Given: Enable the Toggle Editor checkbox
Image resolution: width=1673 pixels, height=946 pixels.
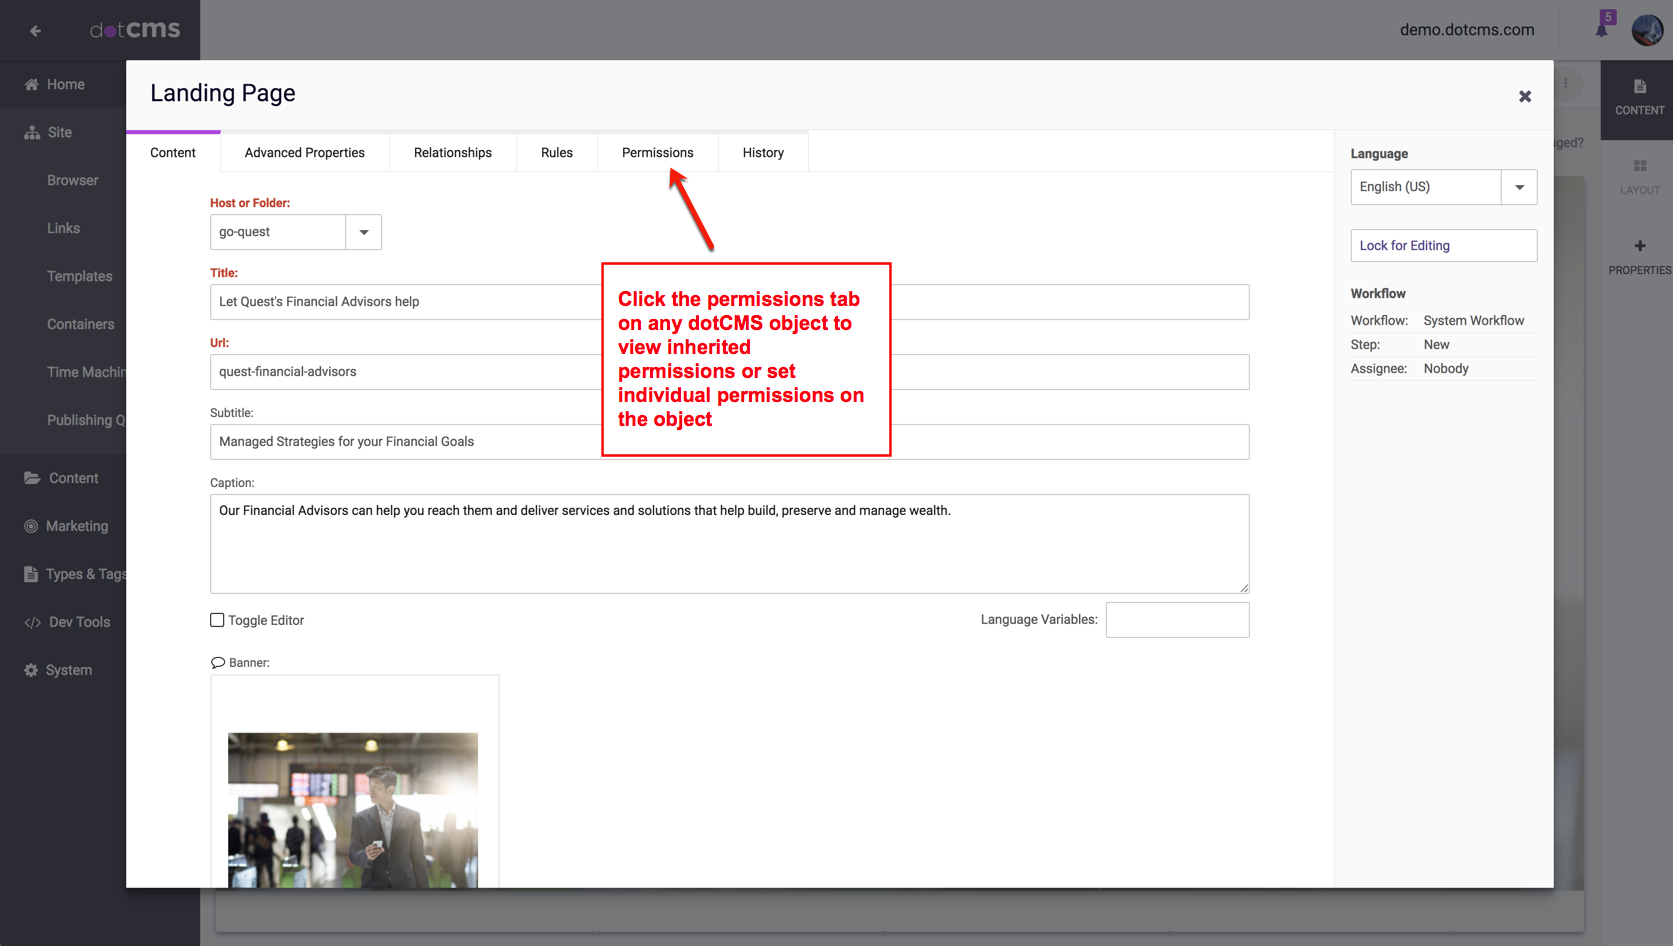Looking at the screenshot, I should coord(217,620).
